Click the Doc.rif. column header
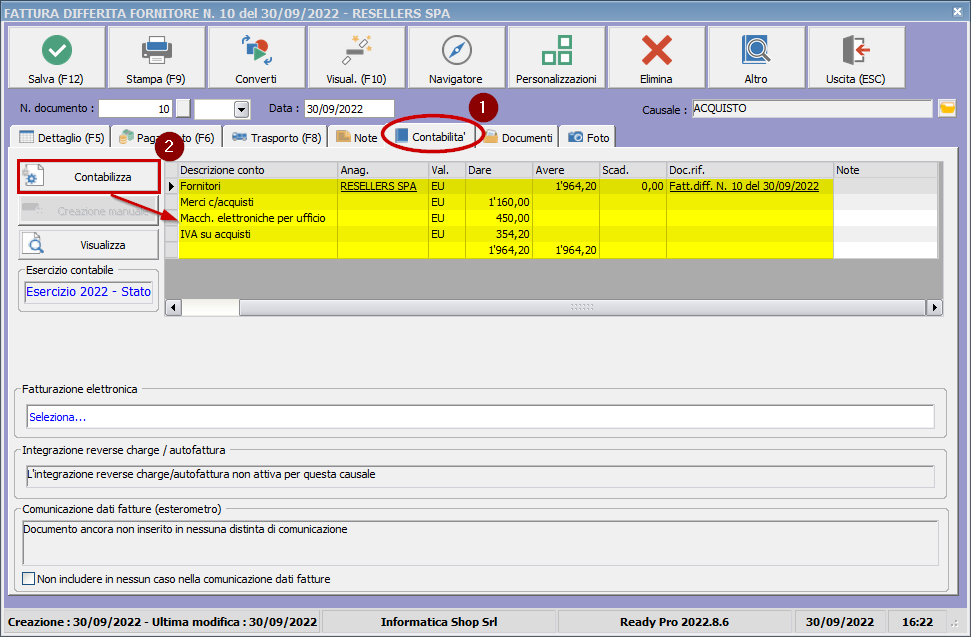Image resolution: width=971 pixels, height=637 pixels. pos(750,170)
